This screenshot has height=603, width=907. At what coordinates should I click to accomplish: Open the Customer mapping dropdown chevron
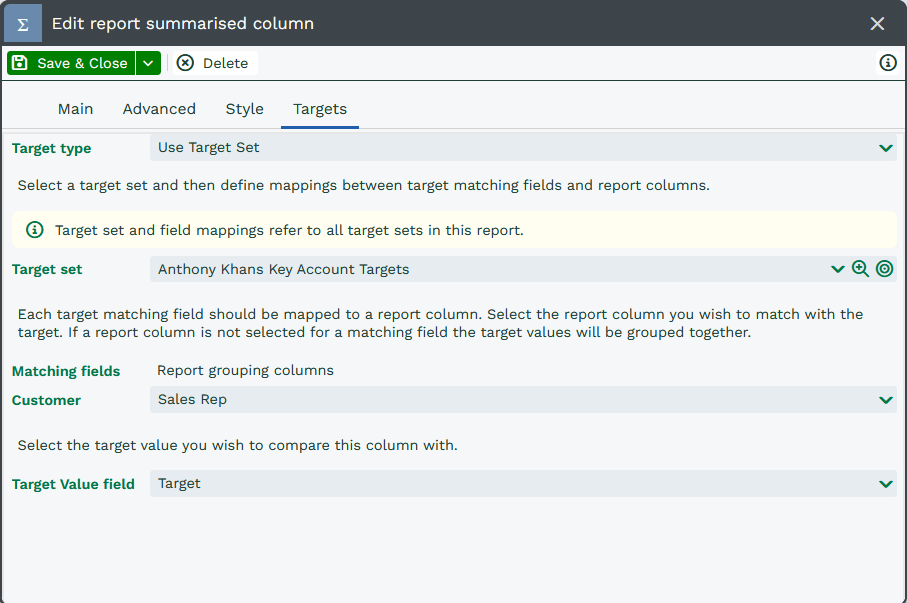click(885, 400)
